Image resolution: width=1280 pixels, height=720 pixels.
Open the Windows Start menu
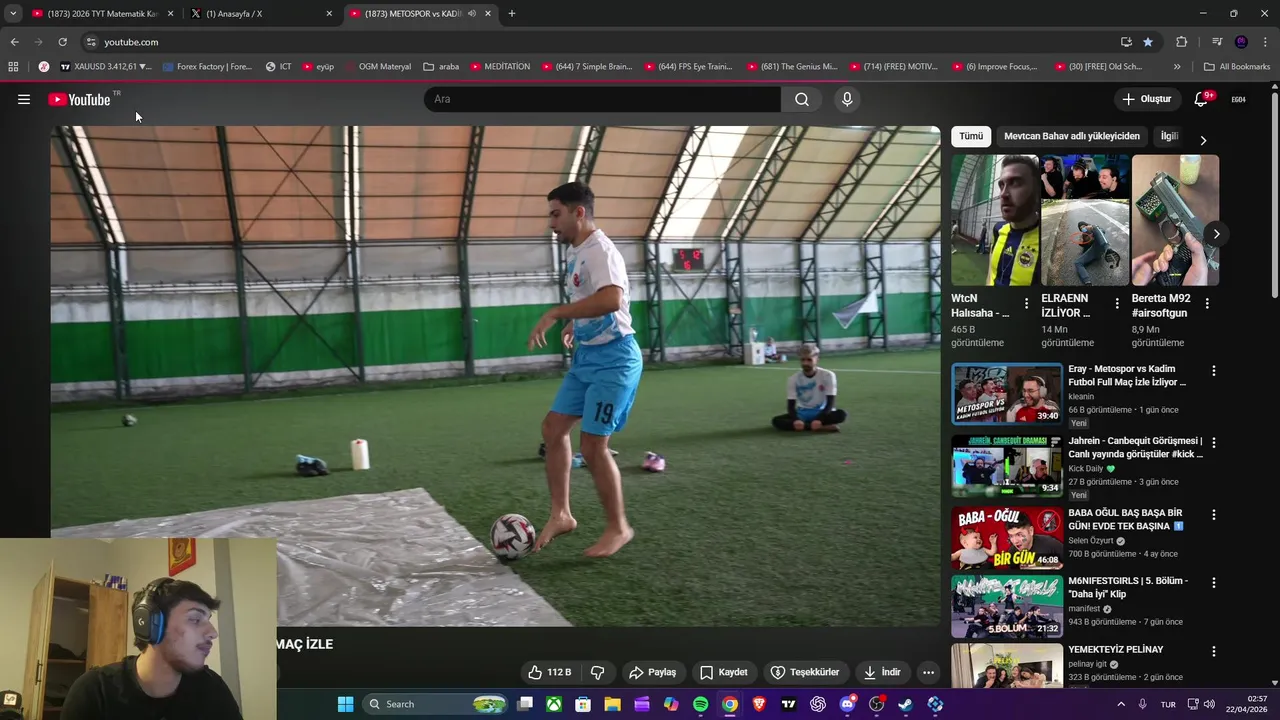point(345,704)
